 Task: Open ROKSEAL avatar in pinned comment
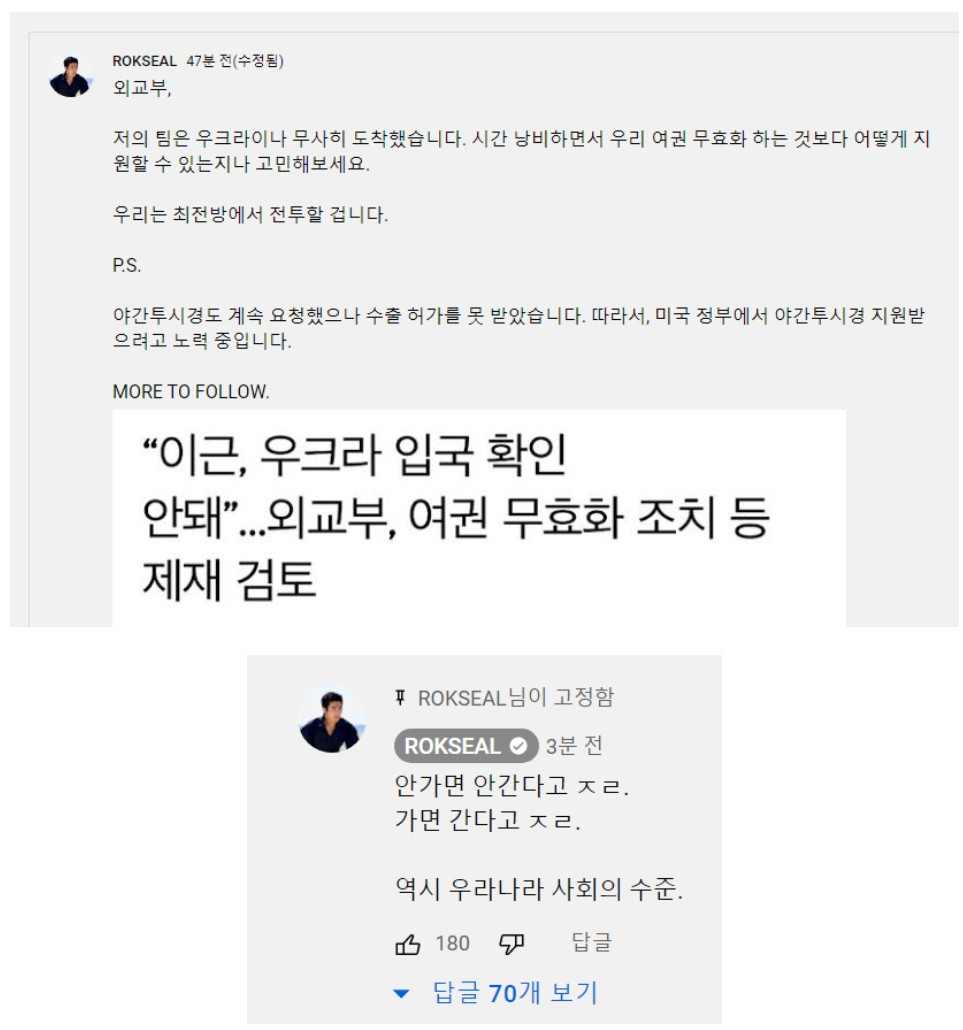point(332,719)
